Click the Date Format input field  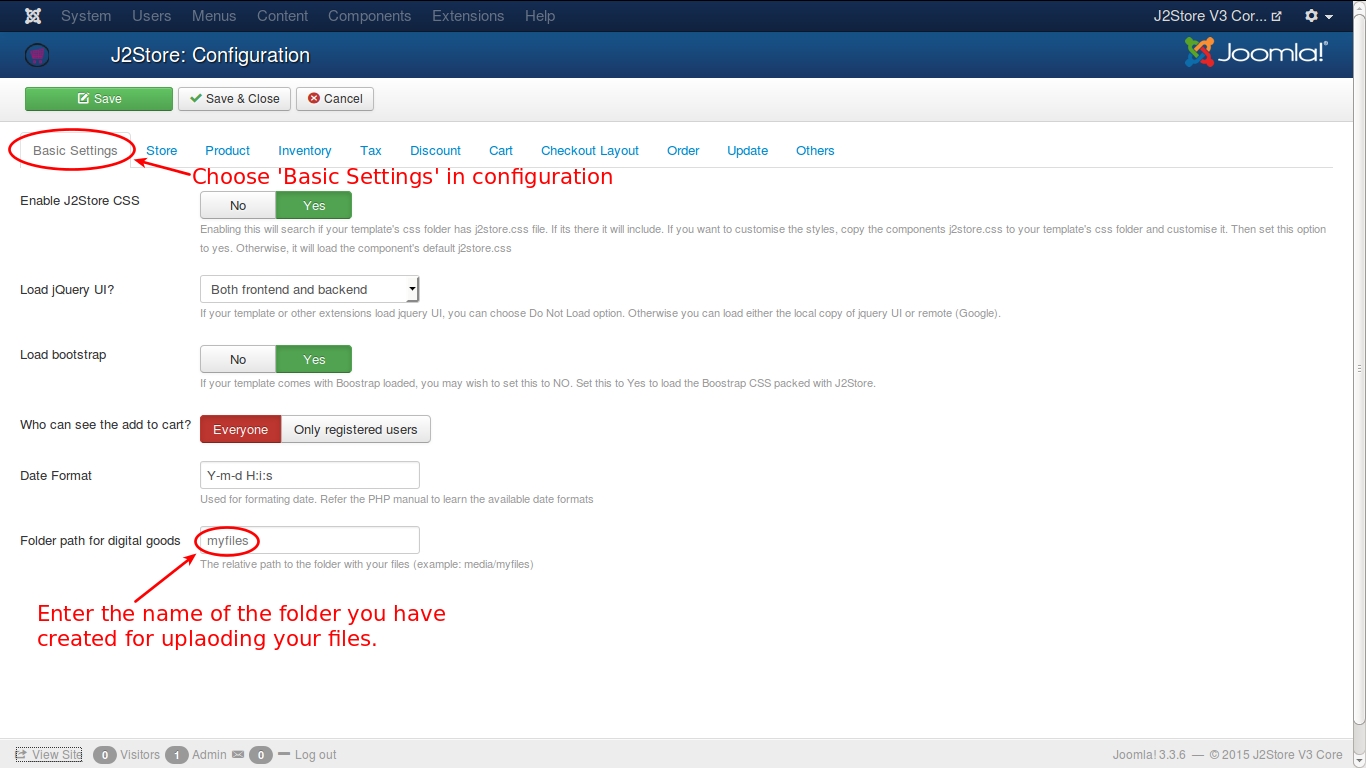(x=310, y=475)
